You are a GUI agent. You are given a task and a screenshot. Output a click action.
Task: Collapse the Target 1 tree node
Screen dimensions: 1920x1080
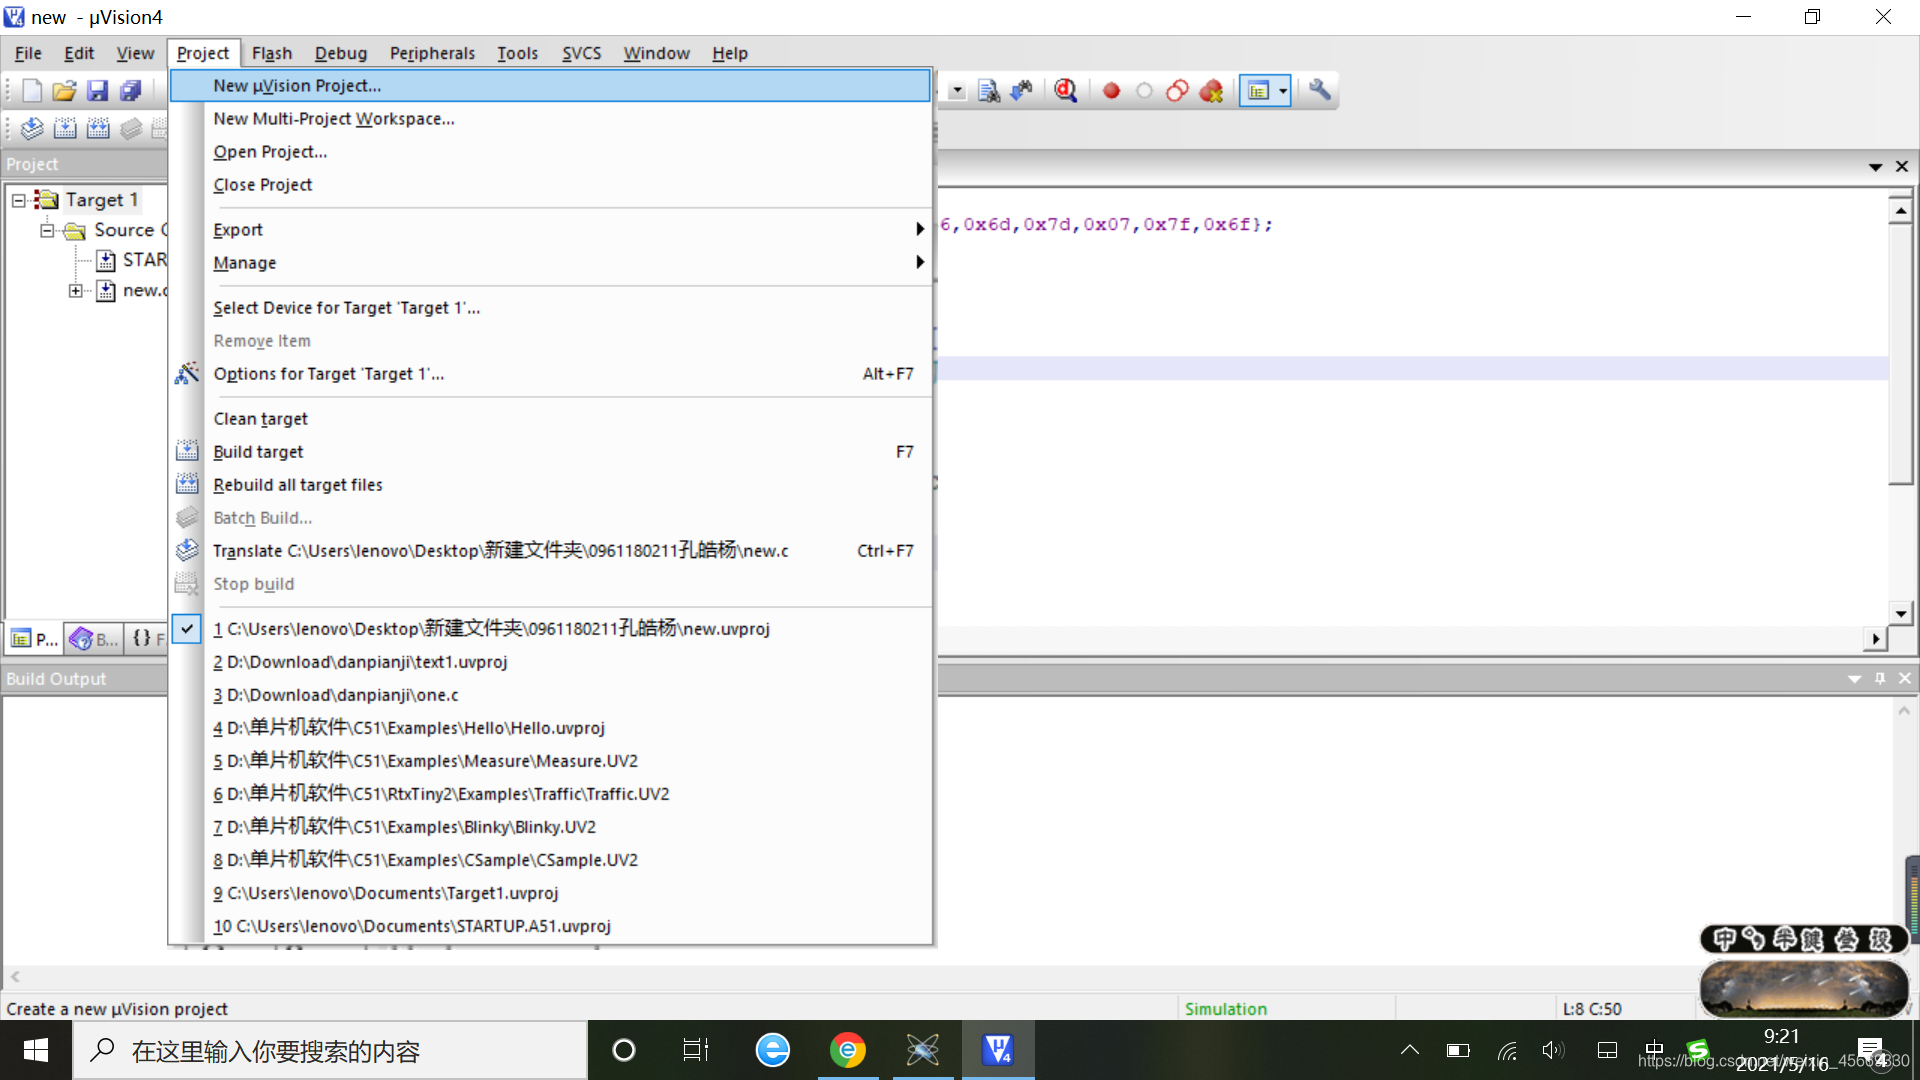pyautogui.click(x=18, y=200)
